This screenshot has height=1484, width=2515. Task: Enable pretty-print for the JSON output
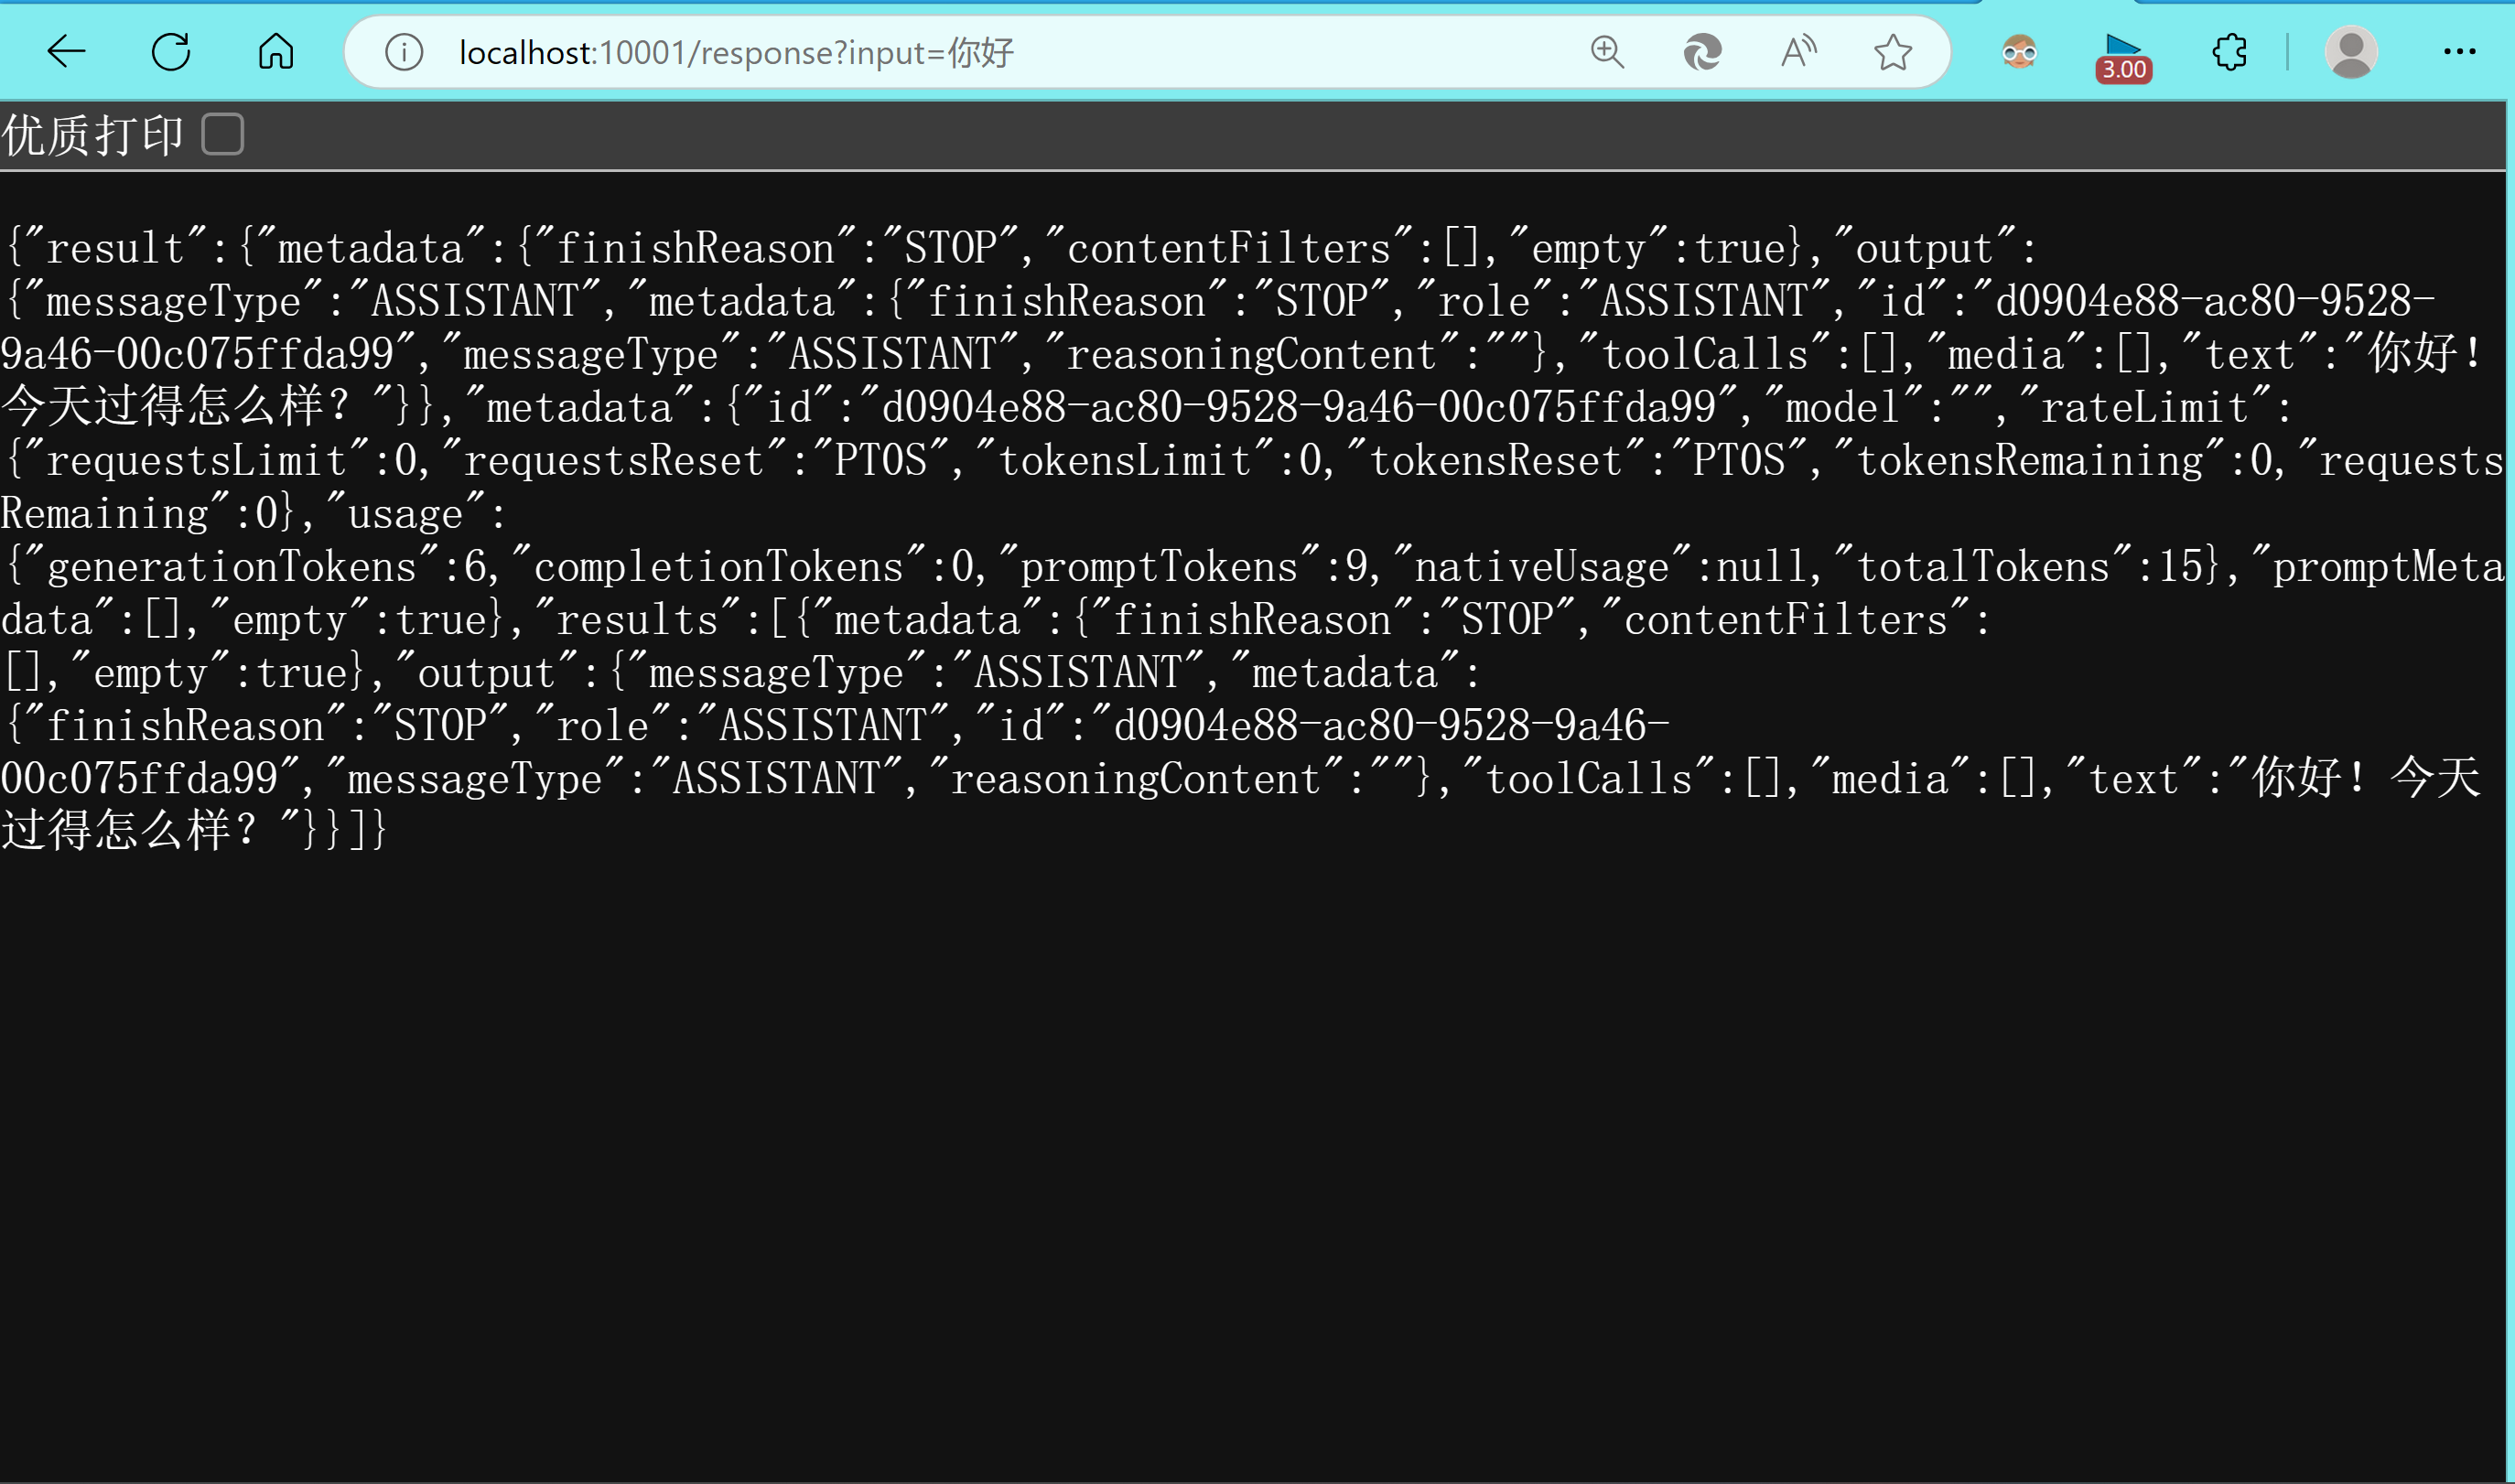[x=224, y=133]
